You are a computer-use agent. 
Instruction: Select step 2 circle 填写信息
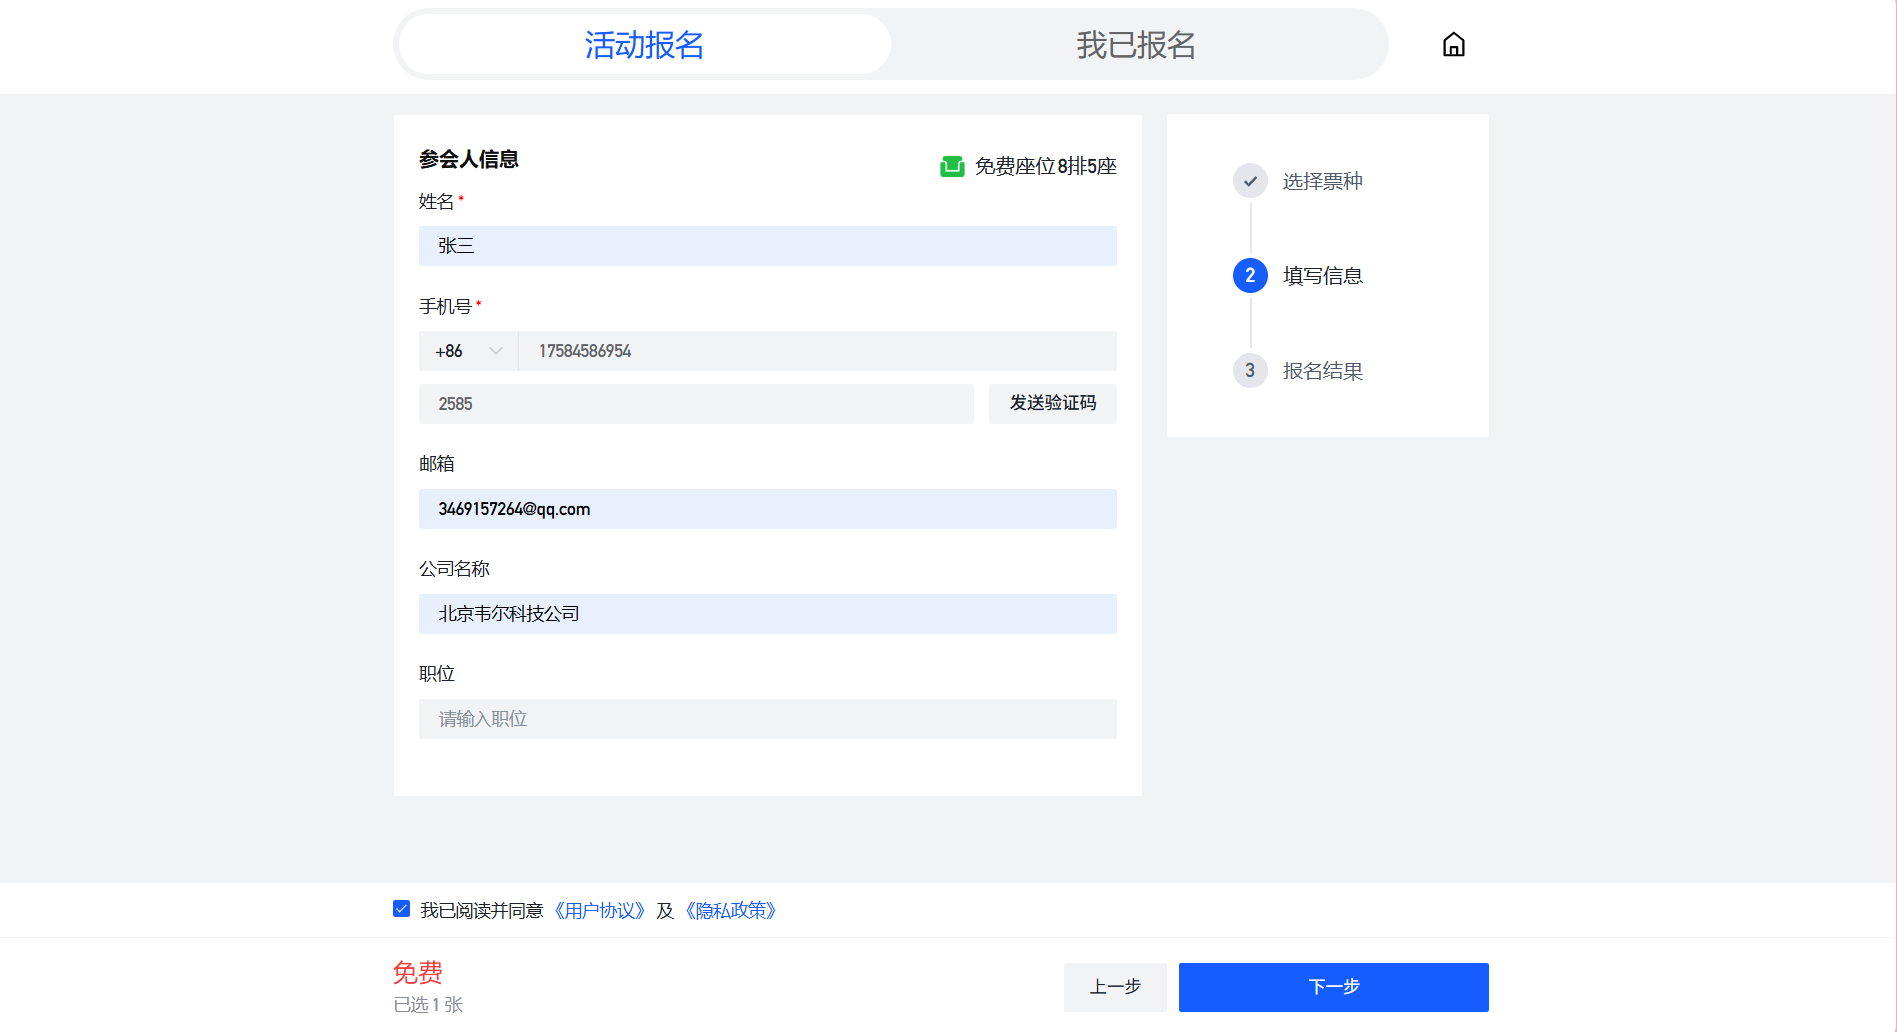(1250, 276)
